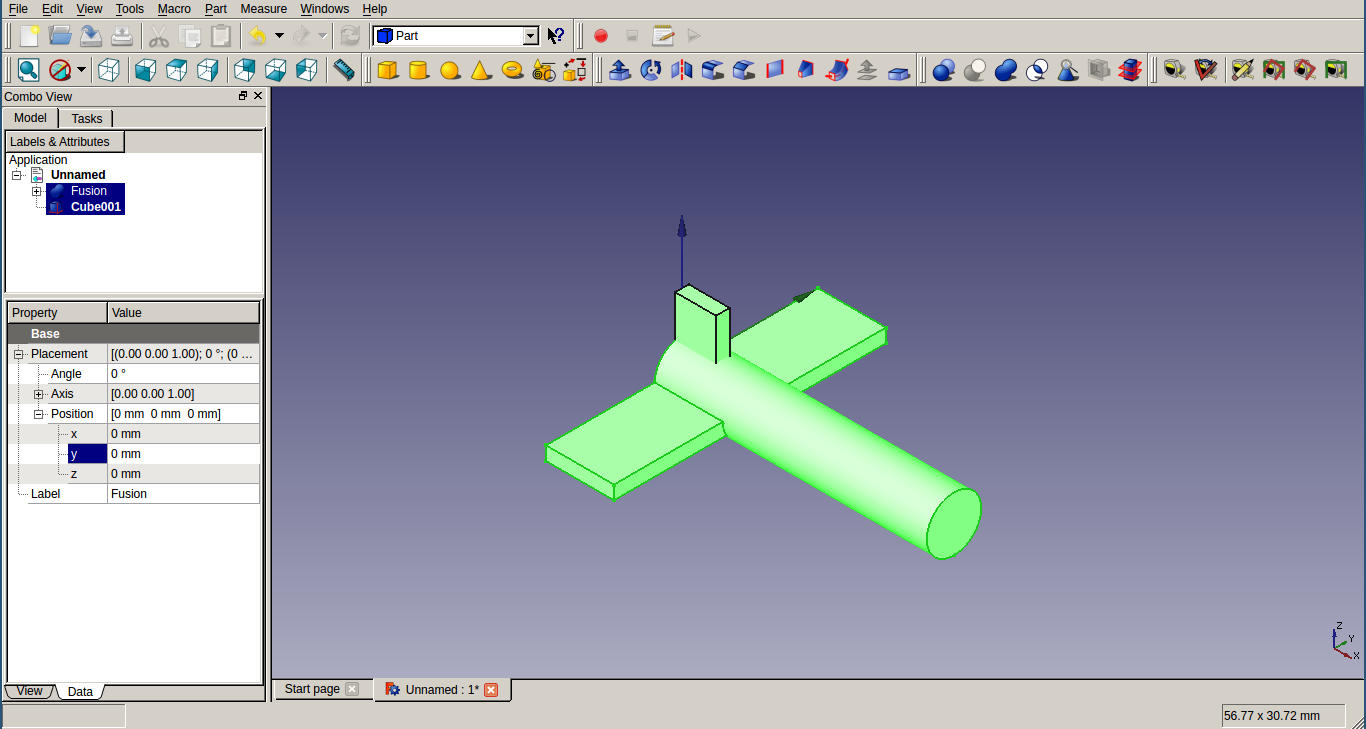
Task: Open the Boolean operation tool
Action: 943,70
